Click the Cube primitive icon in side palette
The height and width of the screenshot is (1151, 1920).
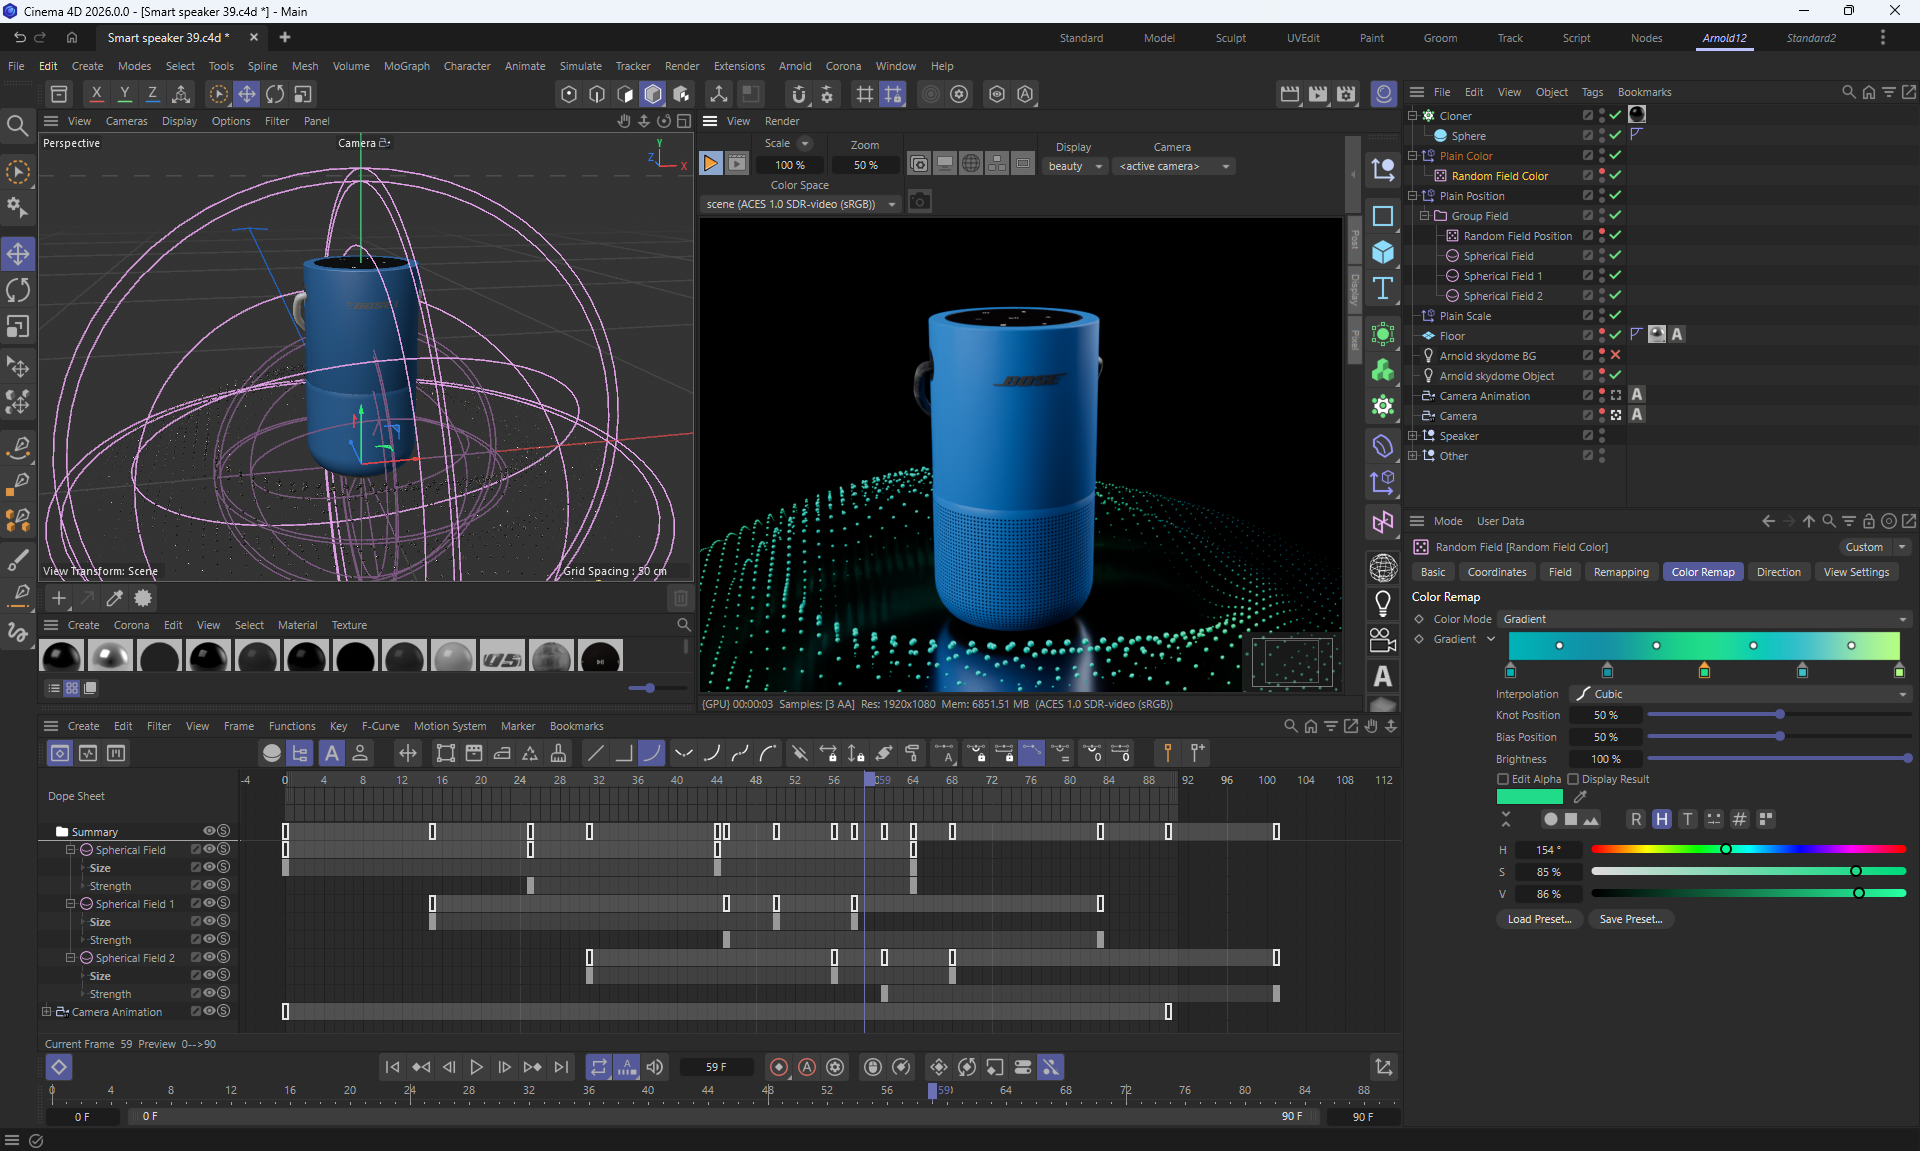click(1383, 252)
